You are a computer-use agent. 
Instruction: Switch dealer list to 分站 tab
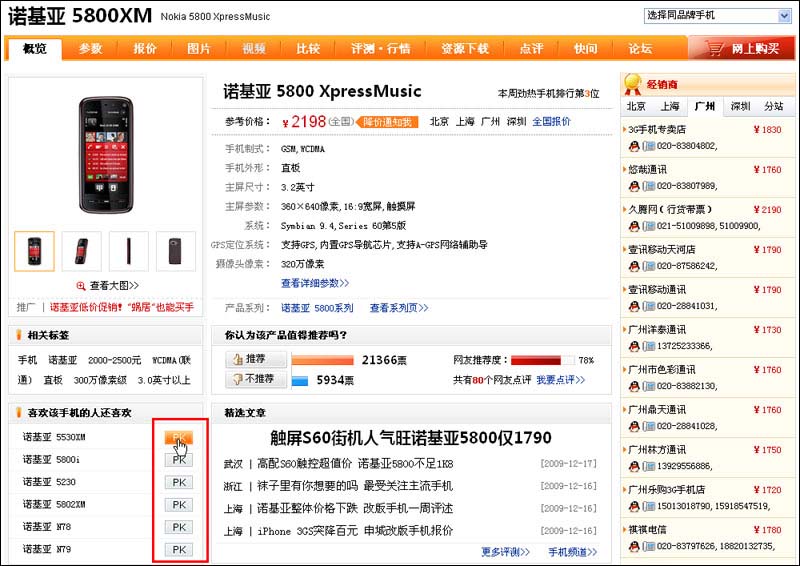pos(773,106)
